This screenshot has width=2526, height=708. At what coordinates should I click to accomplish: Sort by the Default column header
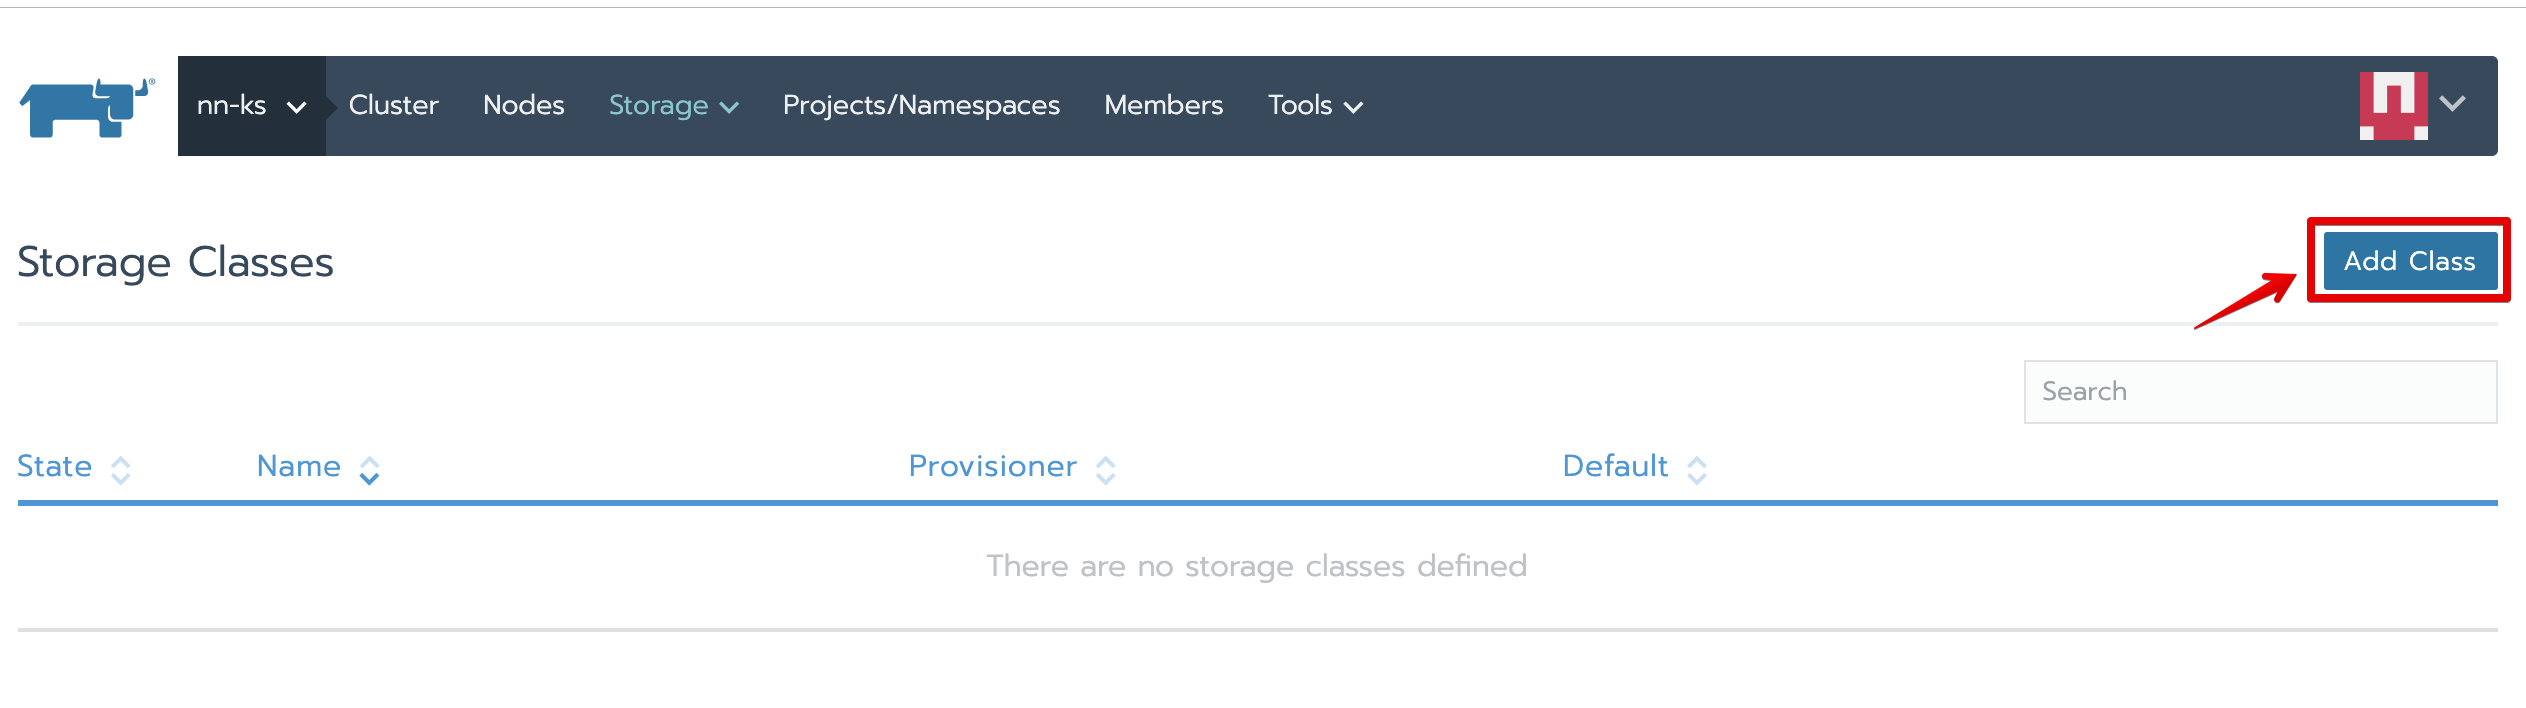pos(1615,467)
